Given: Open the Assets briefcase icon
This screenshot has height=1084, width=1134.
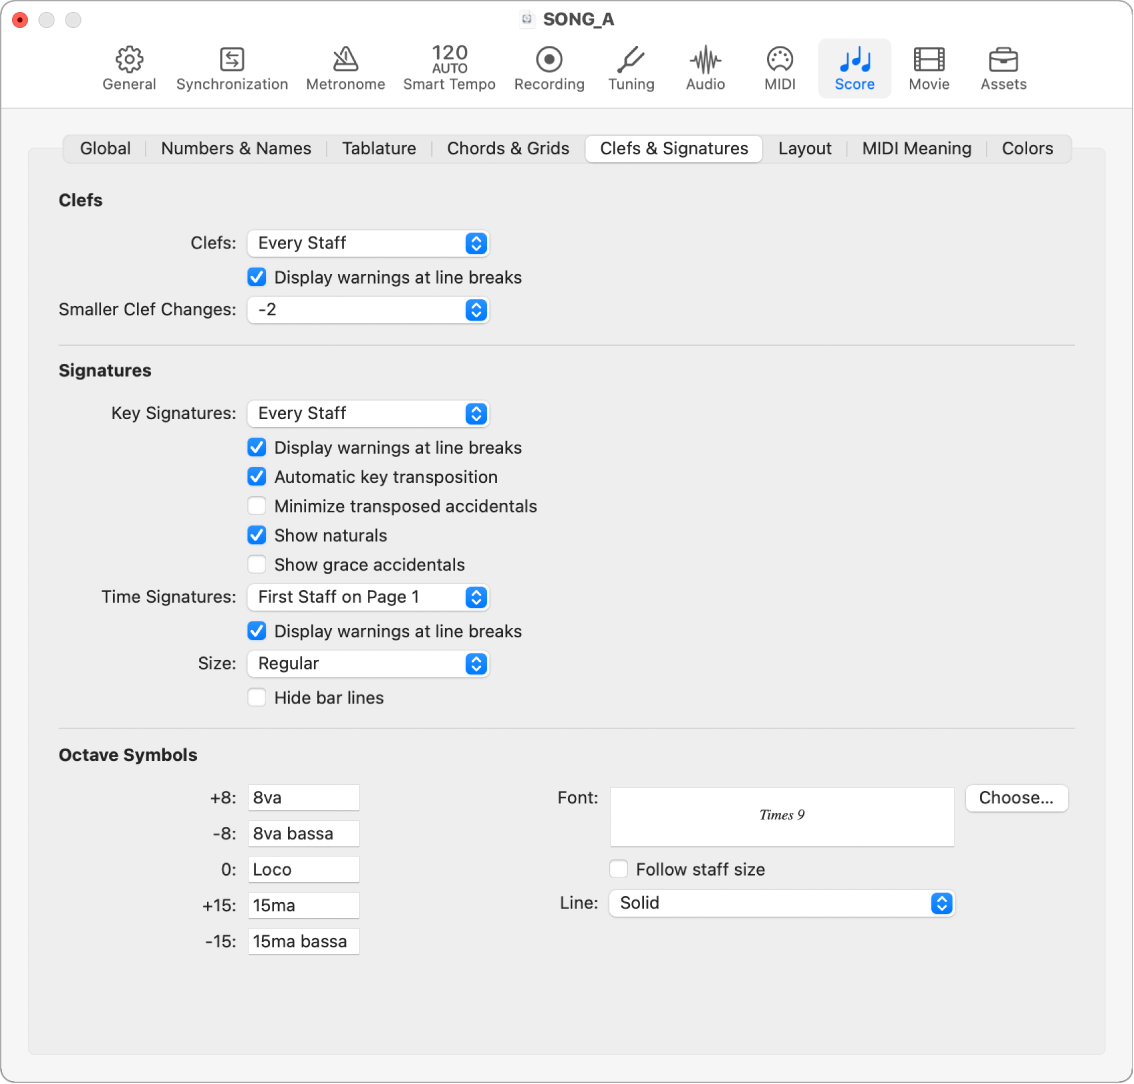Looking at the screenshot, I should click(x=1003, y=60).
